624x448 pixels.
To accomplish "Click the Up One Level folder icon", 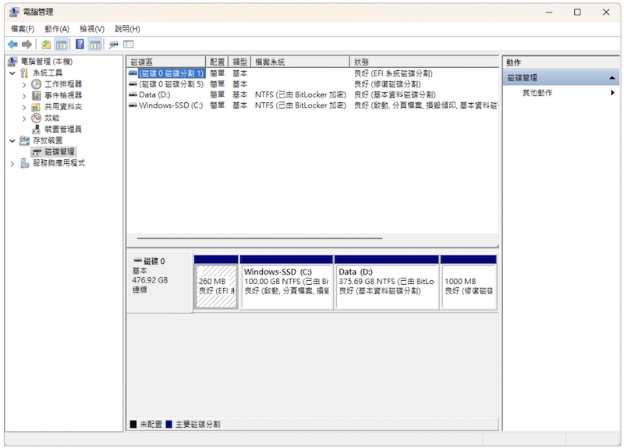I will point(46,45).
